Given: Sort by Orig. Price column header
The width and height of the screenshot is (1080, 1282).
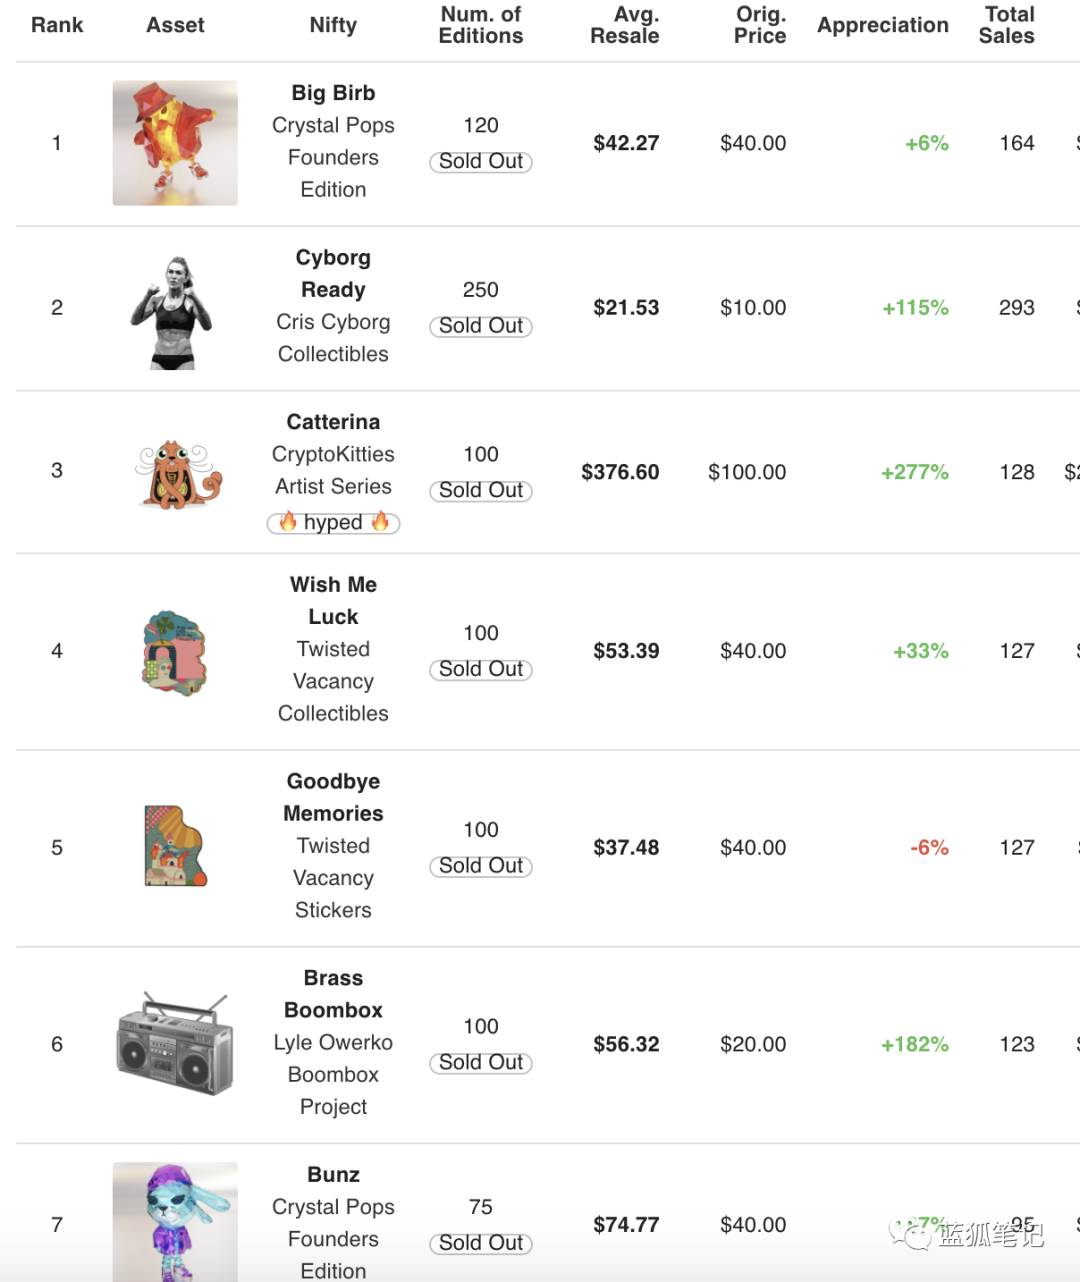Looking at the screenshot, I should point(760,25).
